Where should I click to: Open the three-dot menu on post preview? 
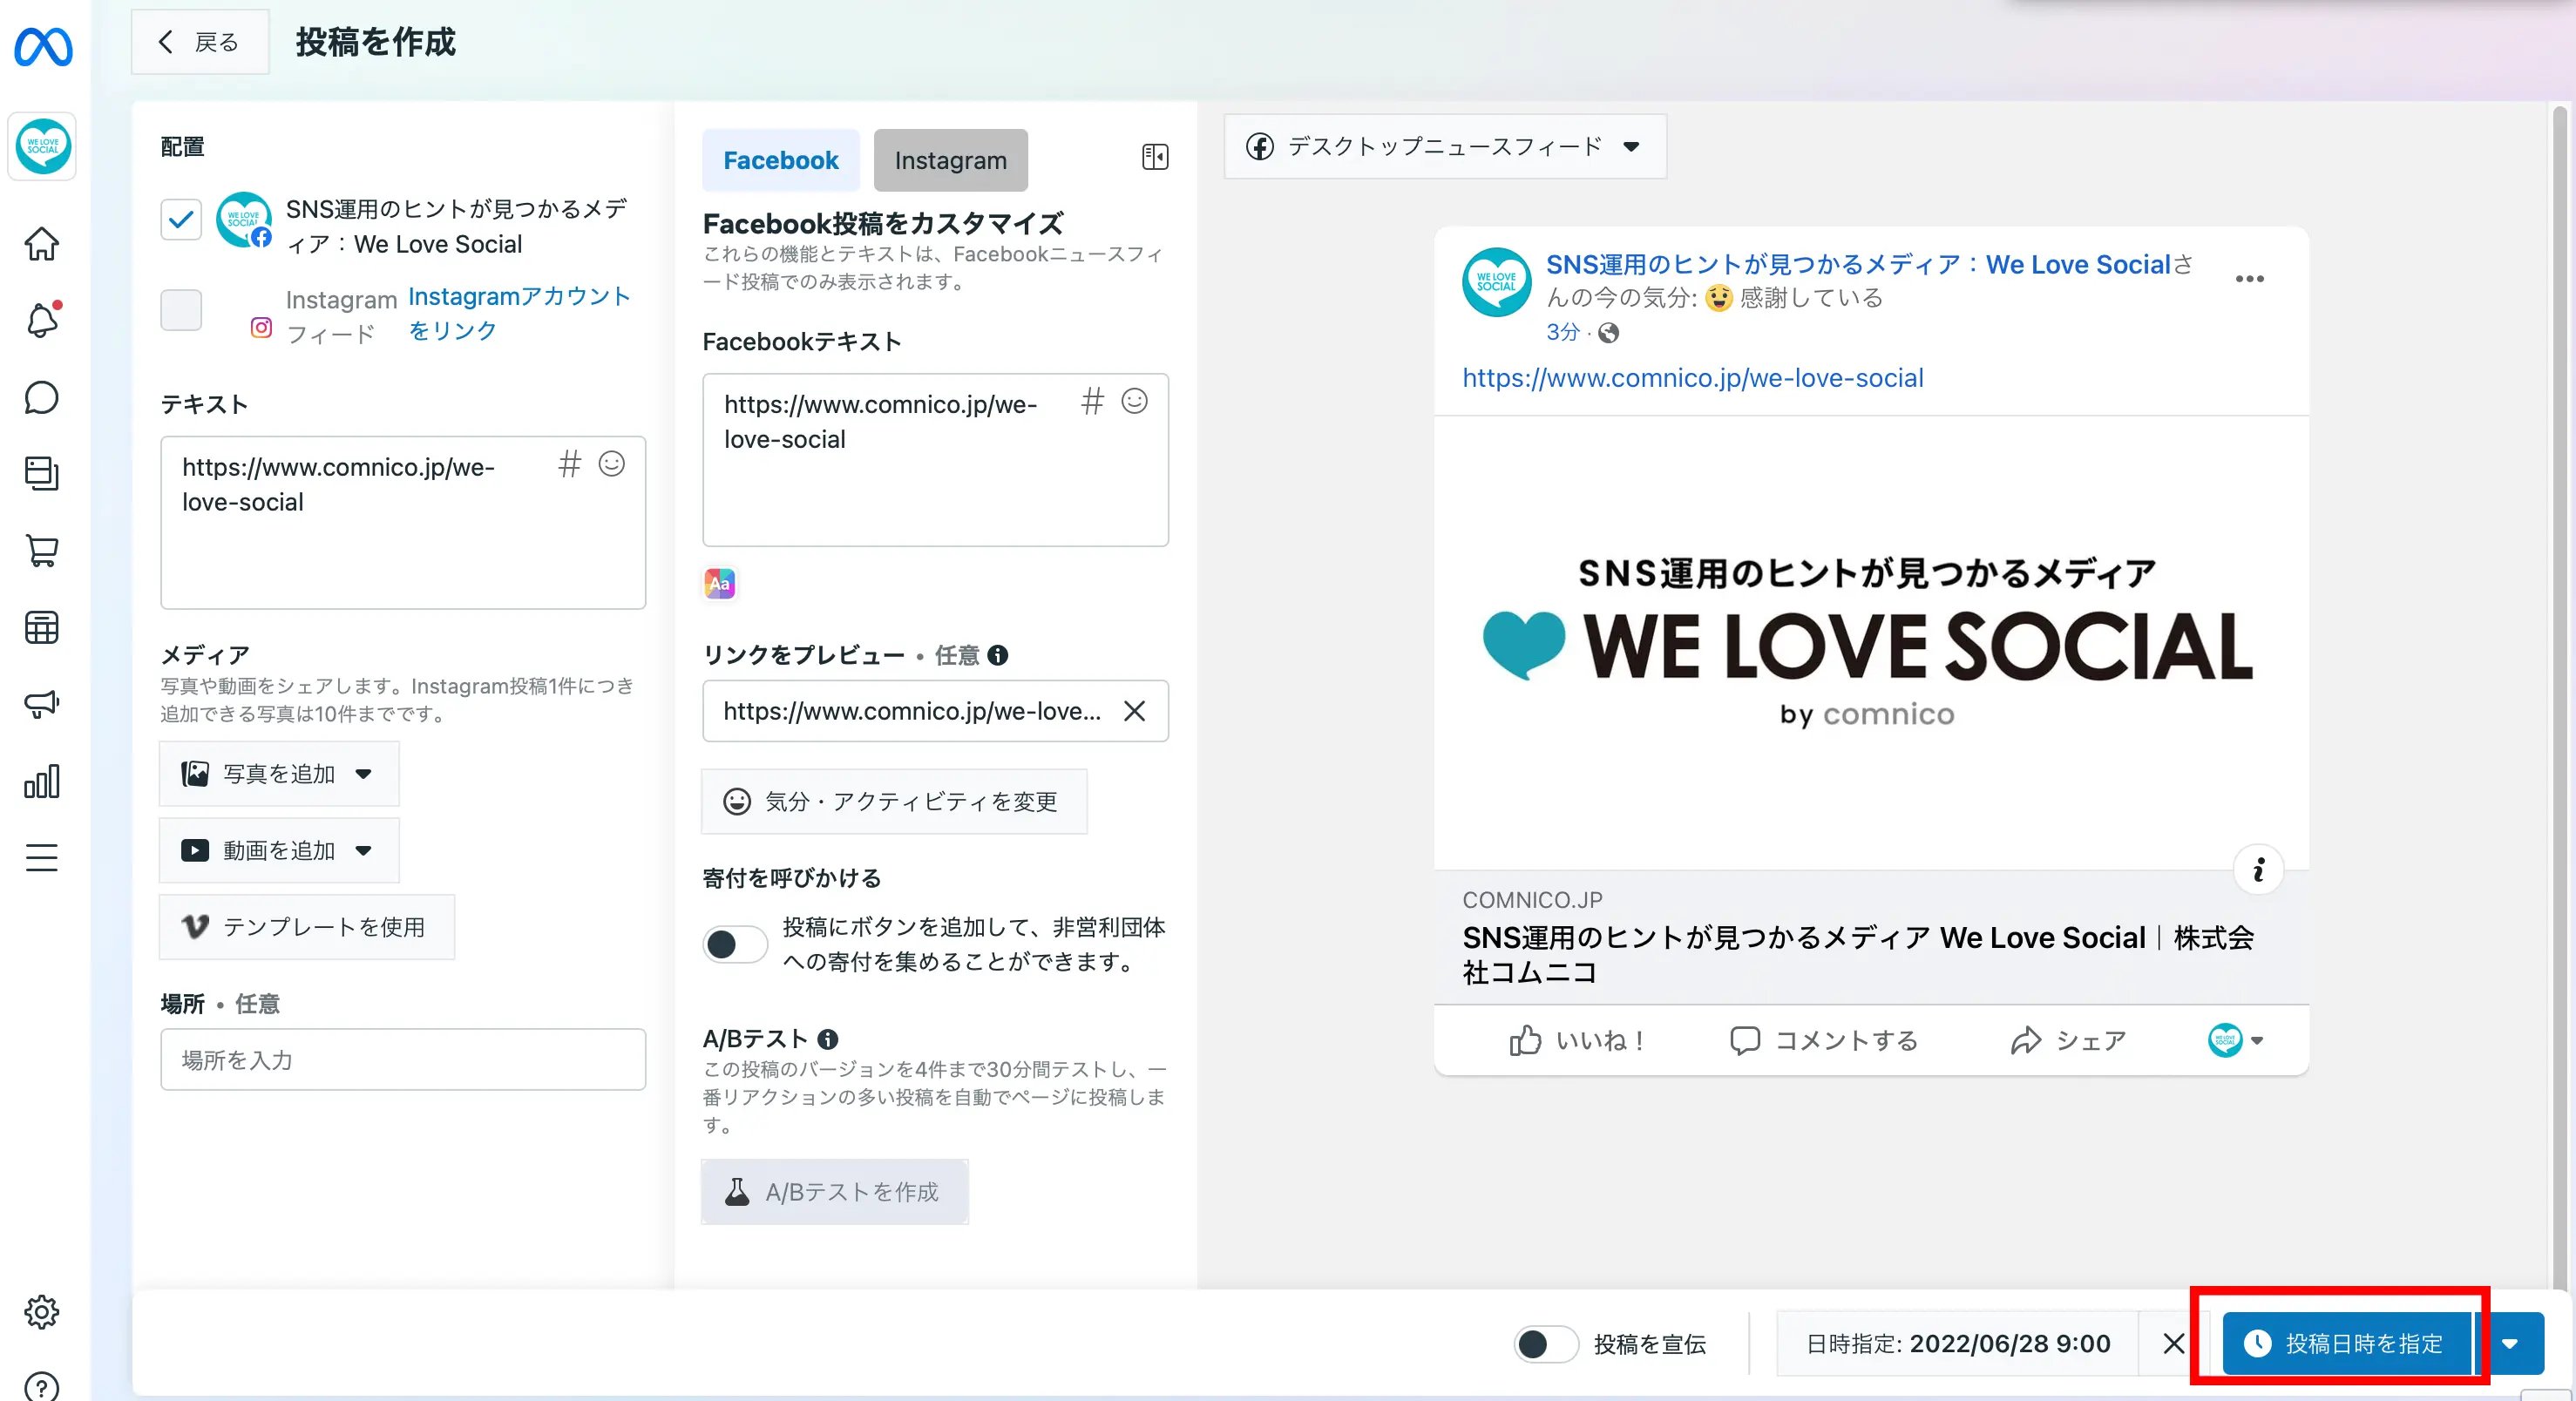[2249, 279]
